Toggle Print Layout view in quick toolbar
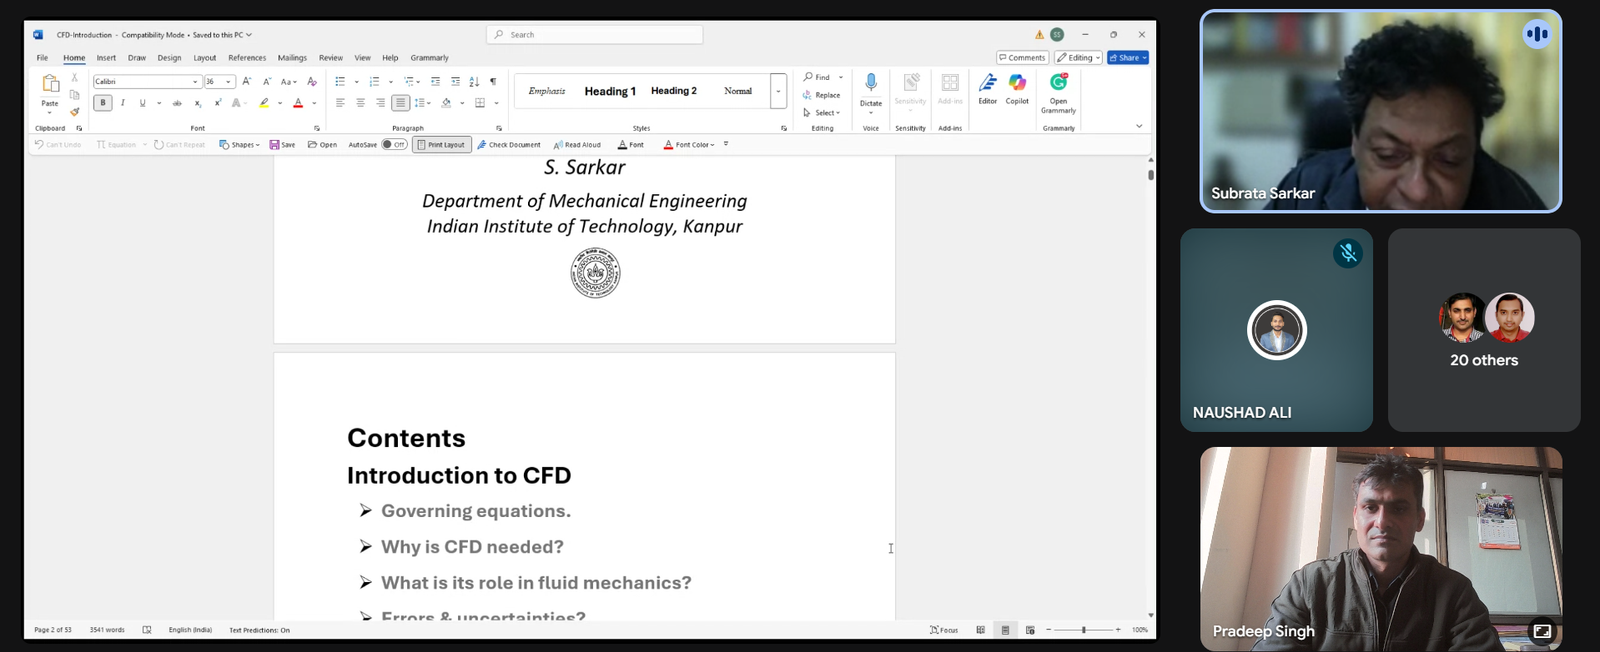1600x652 pixels. pos(441,145)
